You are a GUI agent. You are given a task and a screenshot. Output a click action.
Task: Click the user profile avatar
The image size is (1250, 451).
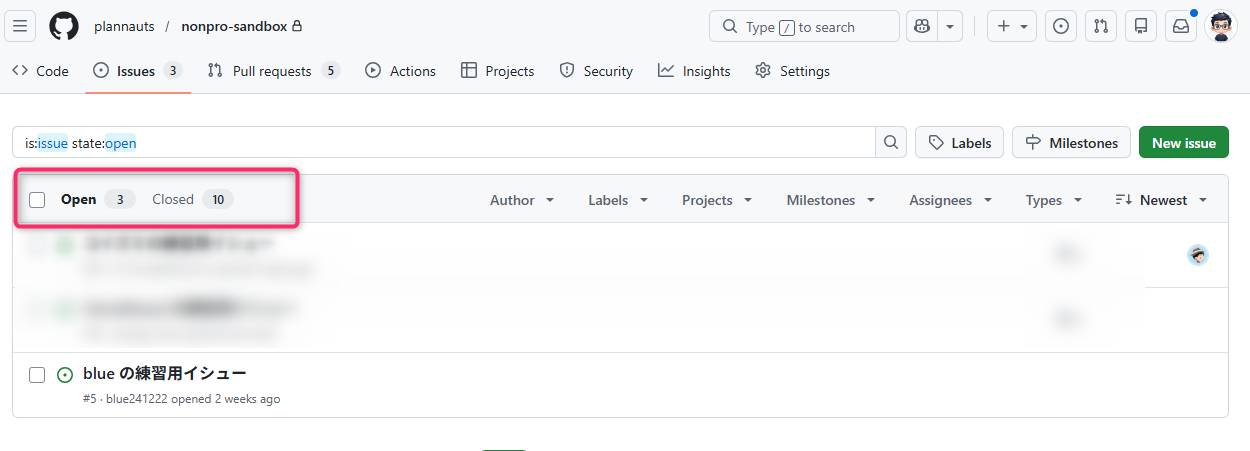point(1222,26)
